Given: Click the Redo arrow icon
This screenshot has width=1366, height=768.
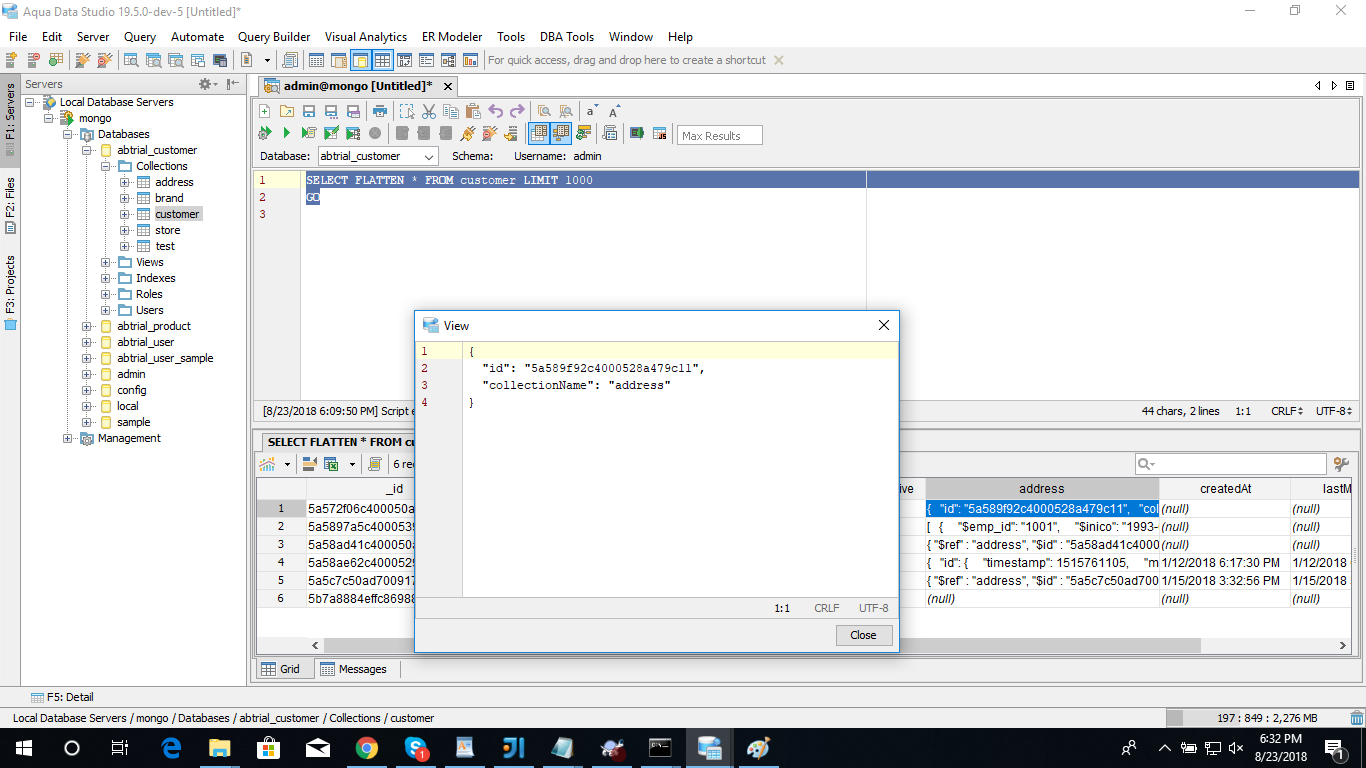Looking at the screenshot, I should [x=517, y=111].
